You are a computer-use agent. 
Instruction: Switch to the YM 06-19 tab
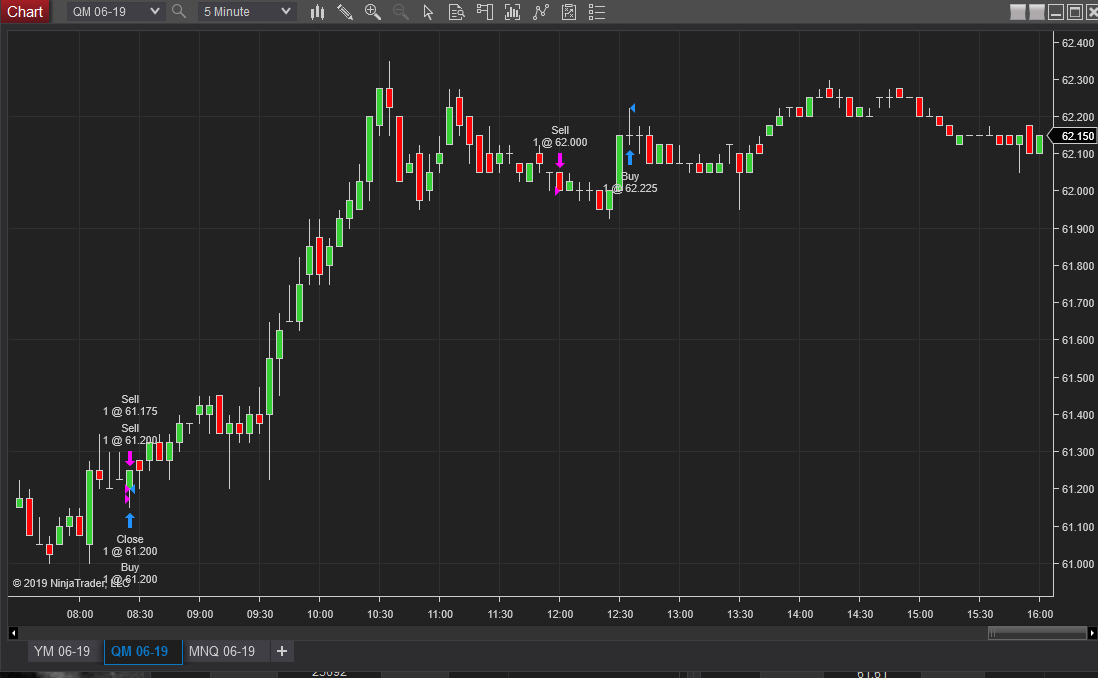coord(62,651)
